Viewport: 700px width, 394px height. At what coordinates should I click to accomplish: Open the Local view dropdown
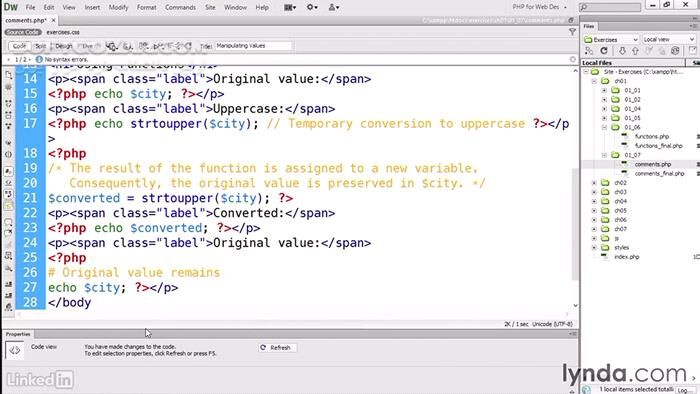[668, 40]
